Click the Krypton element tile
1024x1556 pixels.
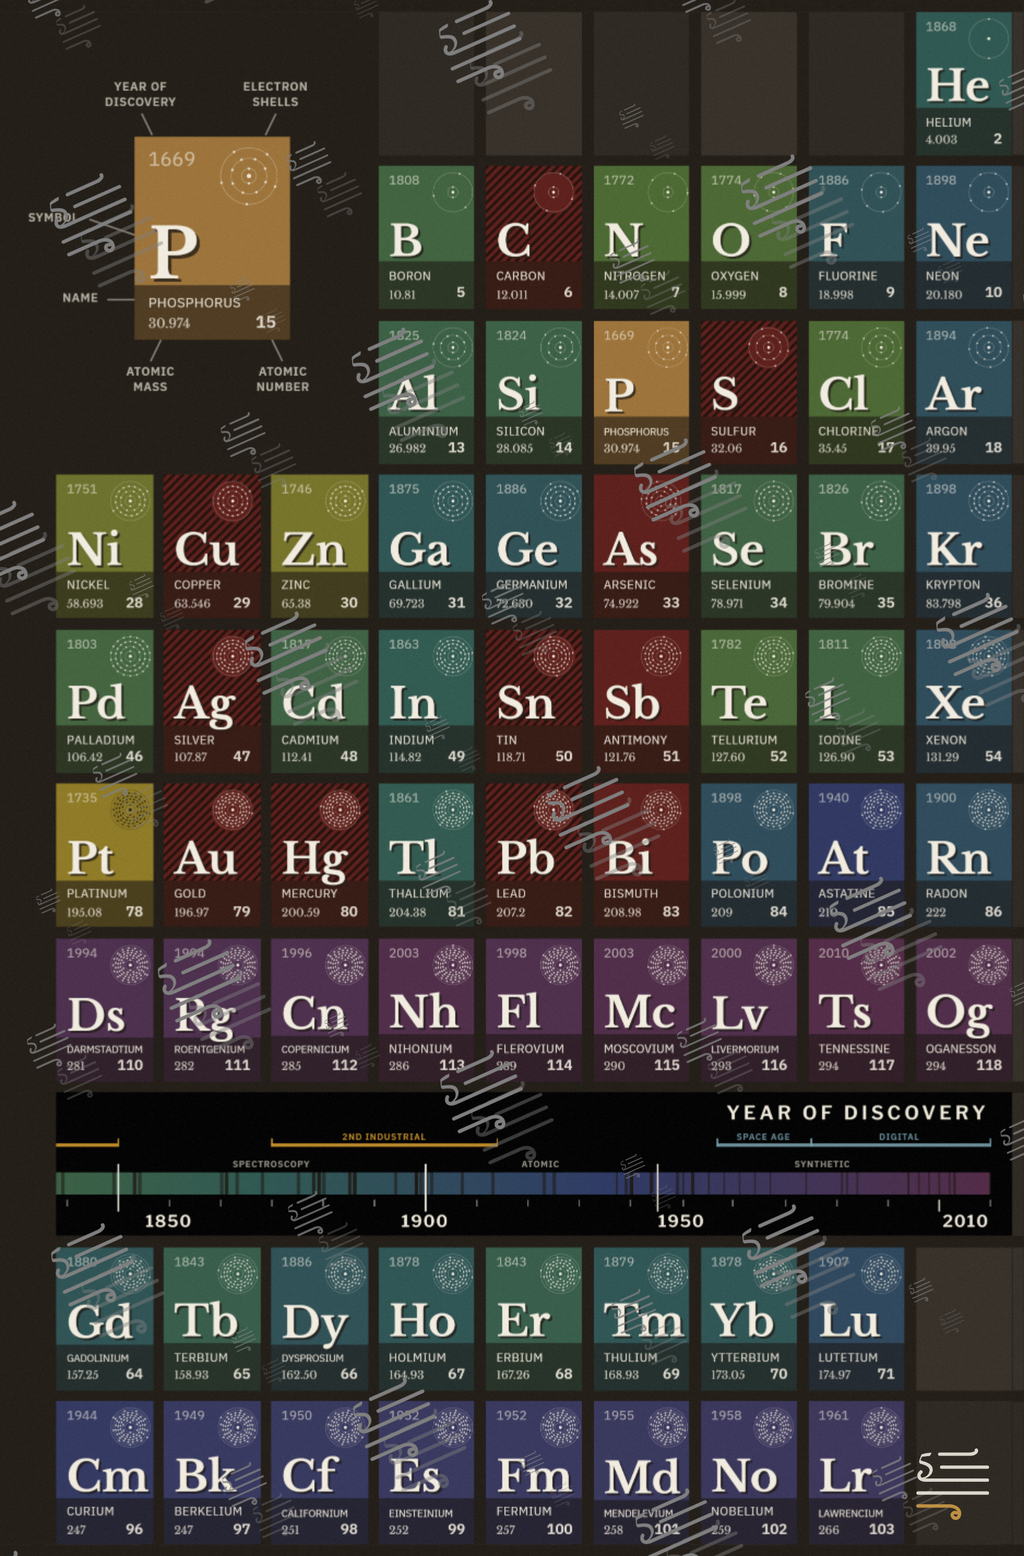[963, 546]
